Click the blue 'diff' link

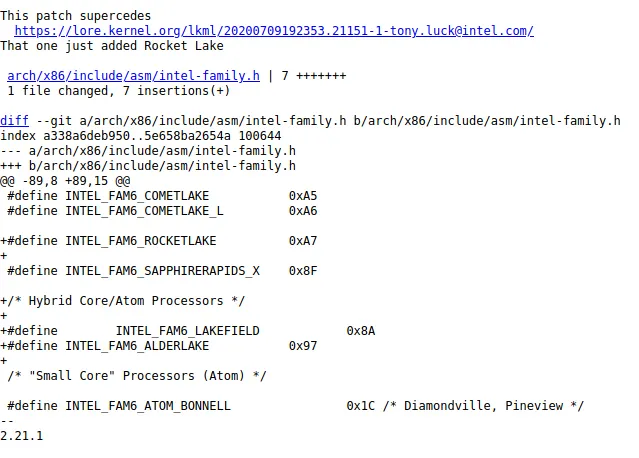click(14, 121)
